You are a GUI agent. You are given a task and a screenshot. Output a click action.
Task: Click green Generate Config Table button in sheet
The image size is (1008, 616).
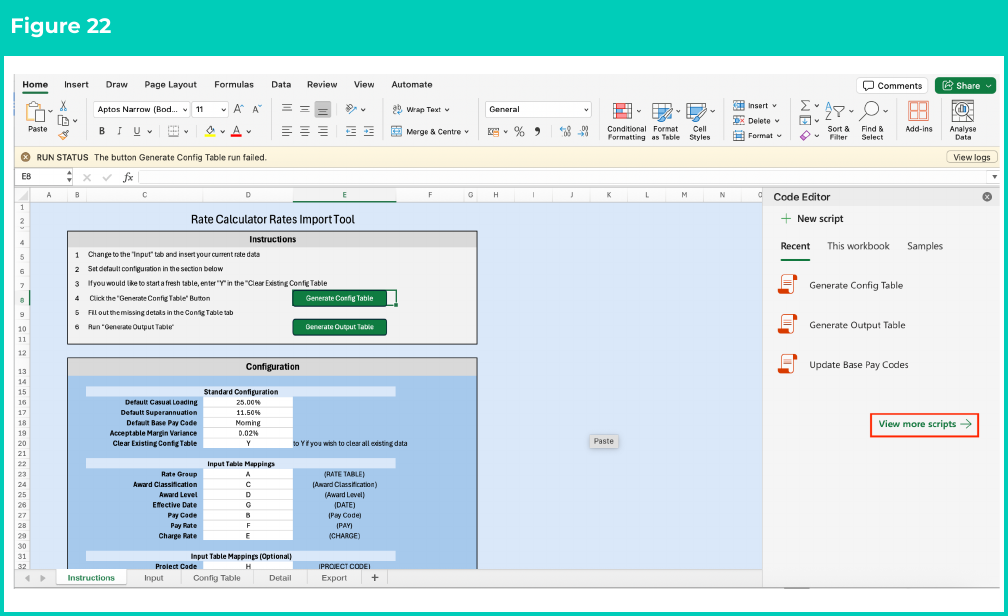click(x=339, y=298)
